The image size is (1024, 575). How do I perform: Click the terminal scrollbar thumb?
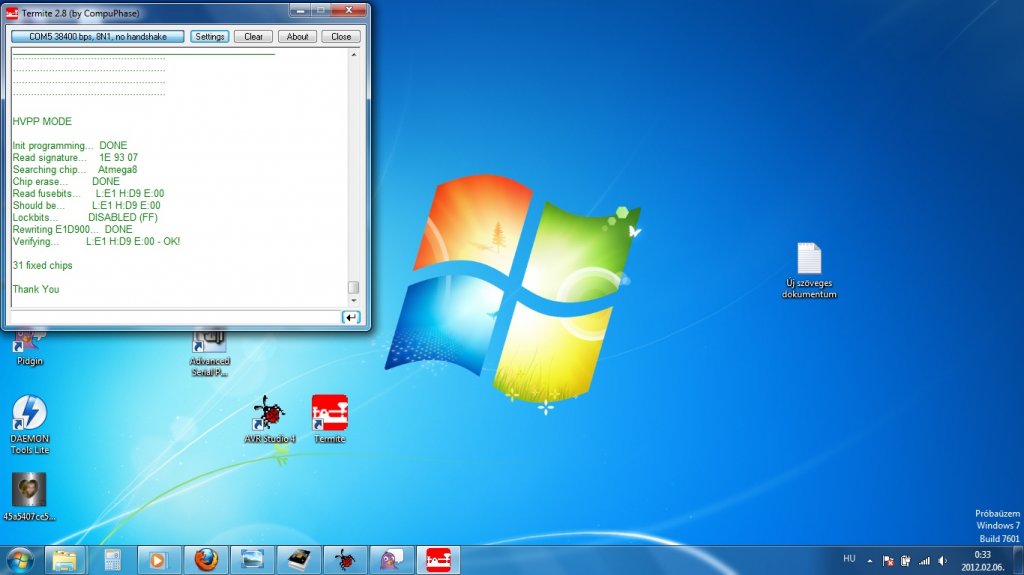[x=354, y=288]
